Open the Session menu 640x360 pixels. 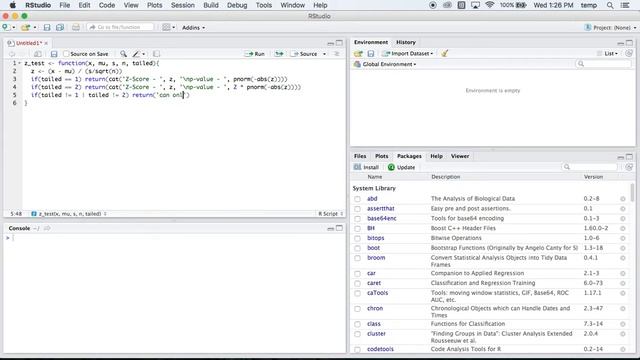[182, 5]
